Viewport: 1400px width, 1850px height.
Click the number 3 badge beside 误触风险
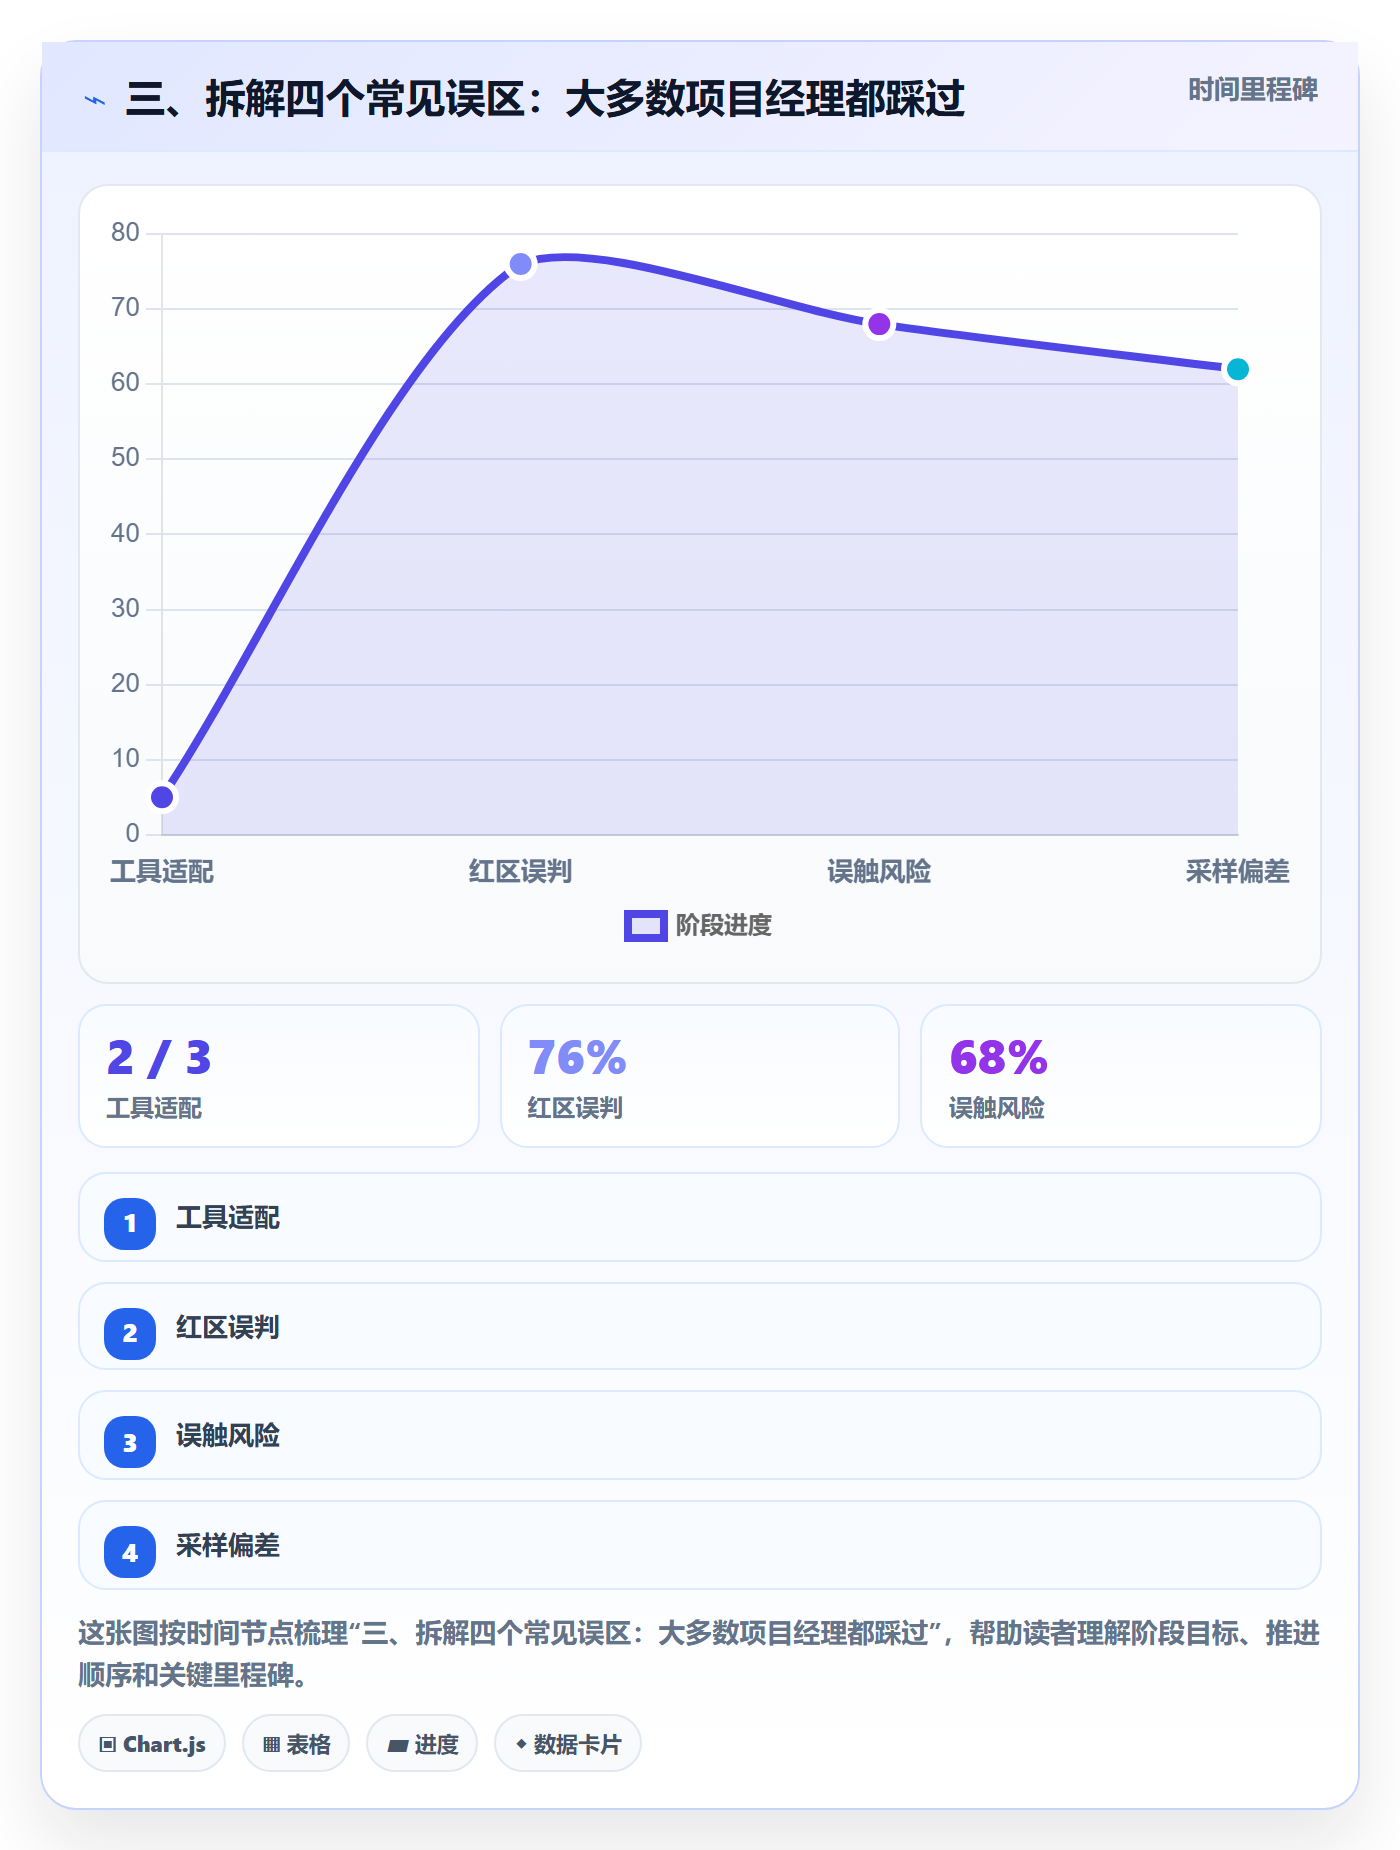tap(130, 1442)
